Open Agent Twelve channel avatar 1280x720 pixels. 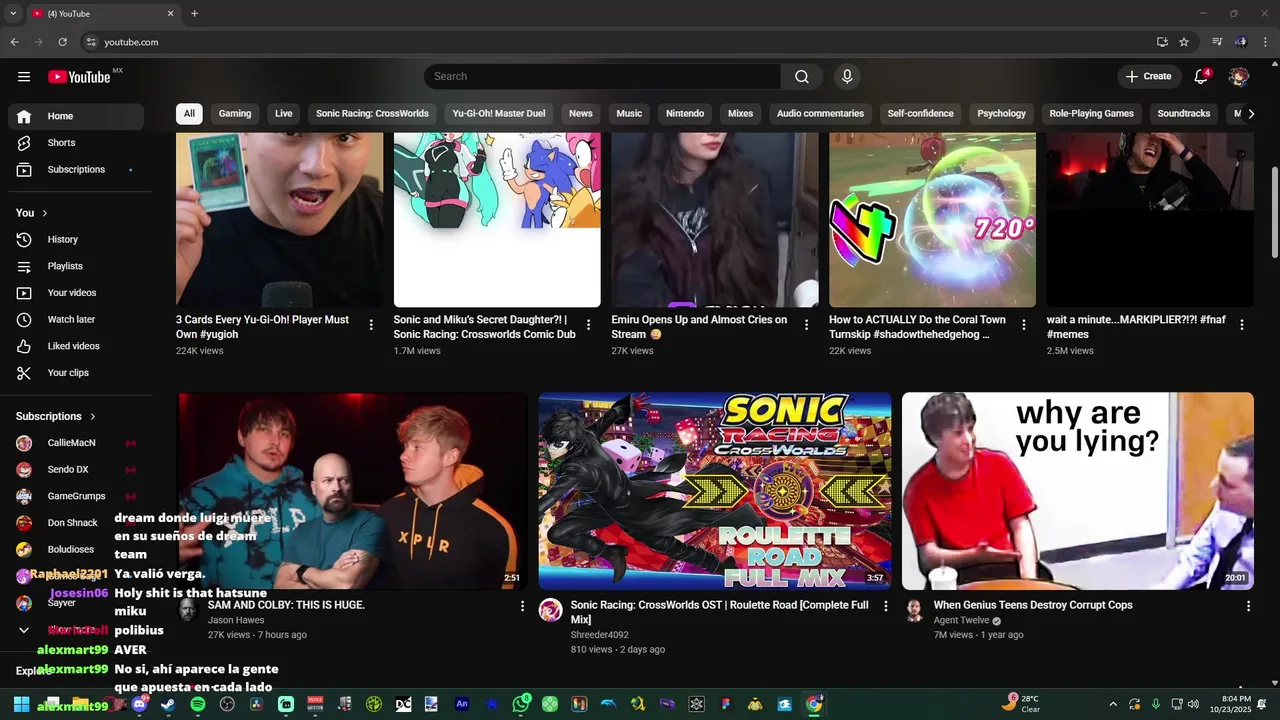click(x=914, y=610)
